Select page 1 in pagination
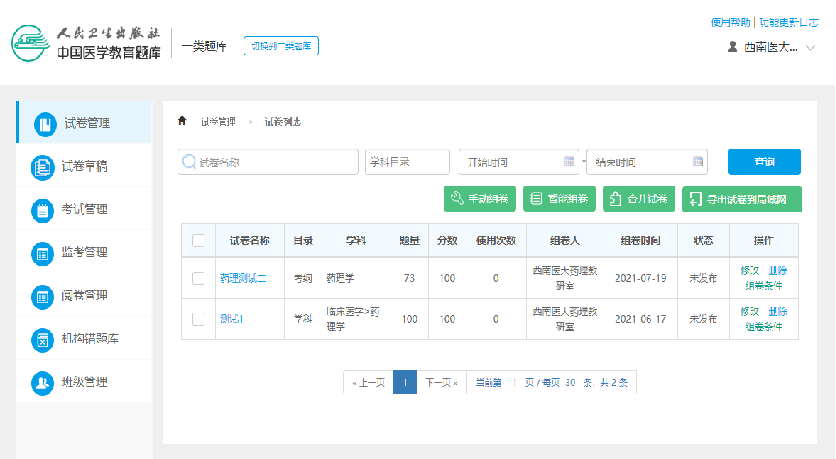836x459 pixels. [405, 382]
